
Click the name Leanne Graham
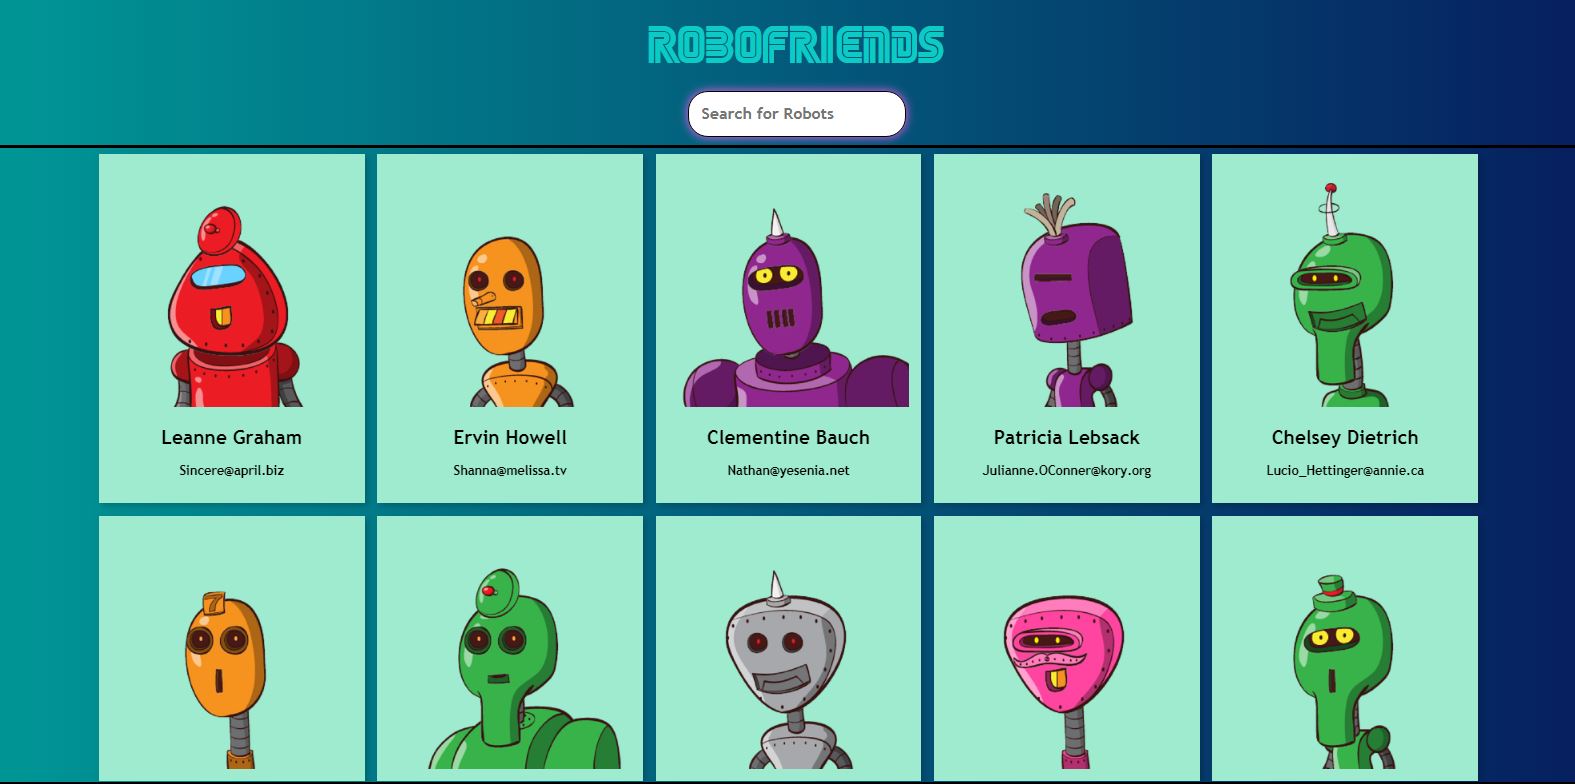[x=231, y=437]
